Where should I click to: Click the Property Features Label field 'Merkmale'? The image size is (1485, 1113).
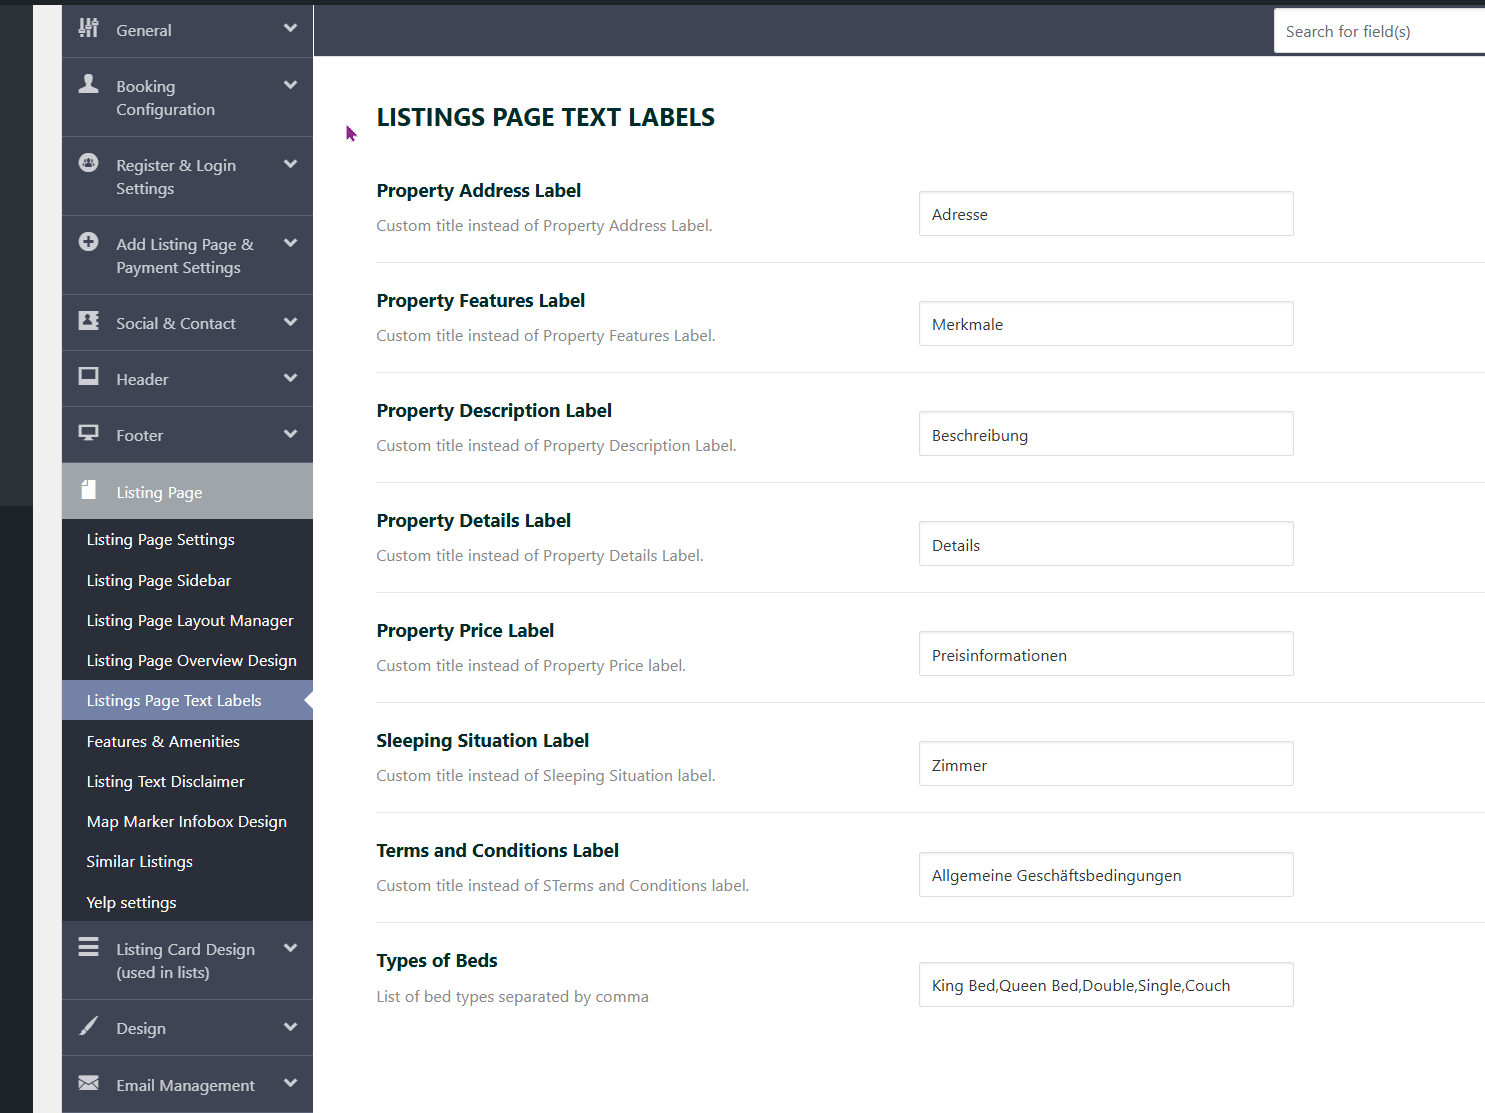(x=1106, y=324)
